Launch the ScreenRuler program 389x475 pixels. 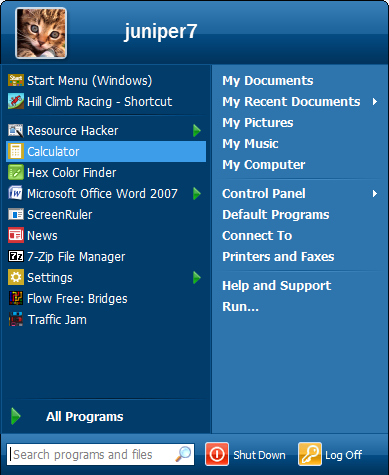click(x=106, y=214)
